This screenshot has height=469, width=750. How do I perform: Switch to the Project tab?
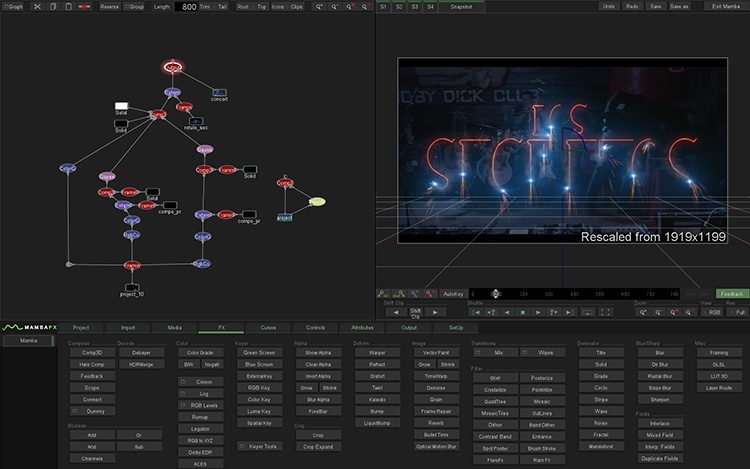[x=81, y=327]
